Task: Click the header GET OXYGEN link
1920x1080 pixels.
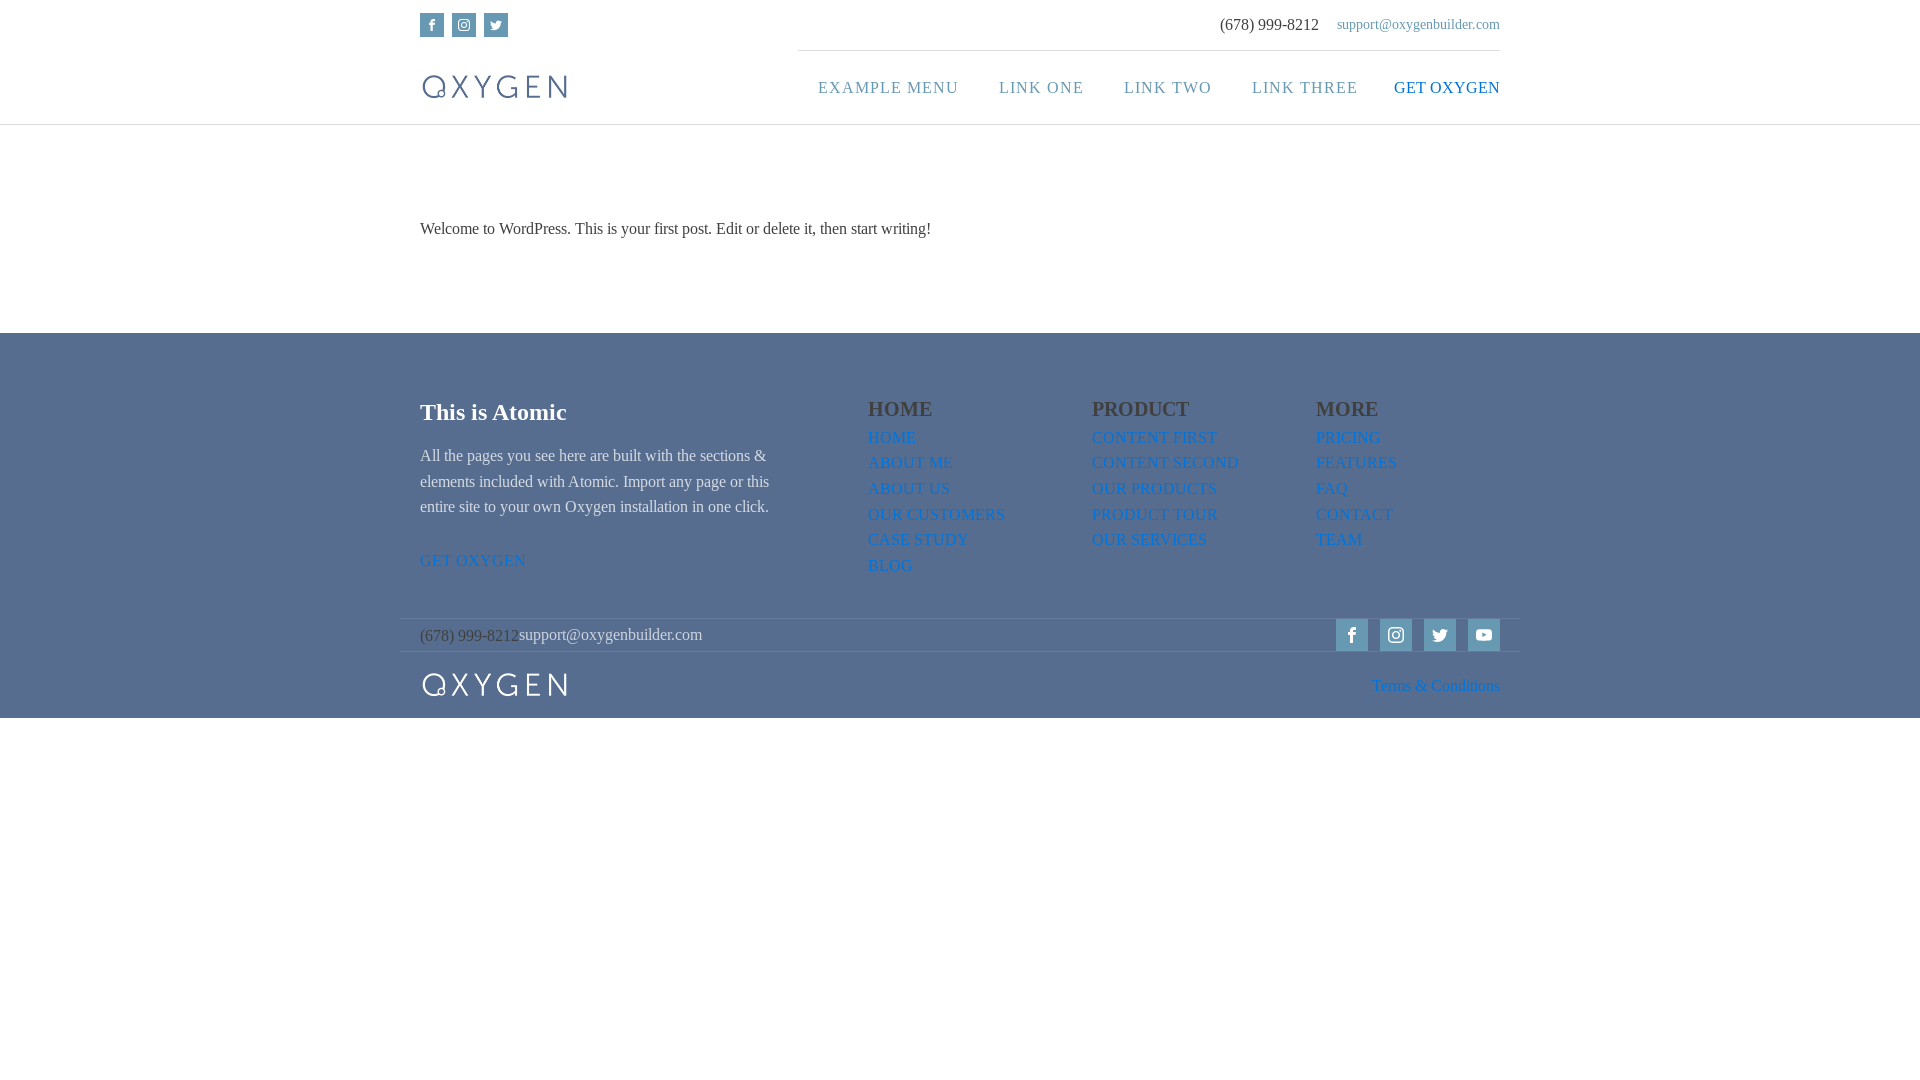Action: pos(1446,88)
